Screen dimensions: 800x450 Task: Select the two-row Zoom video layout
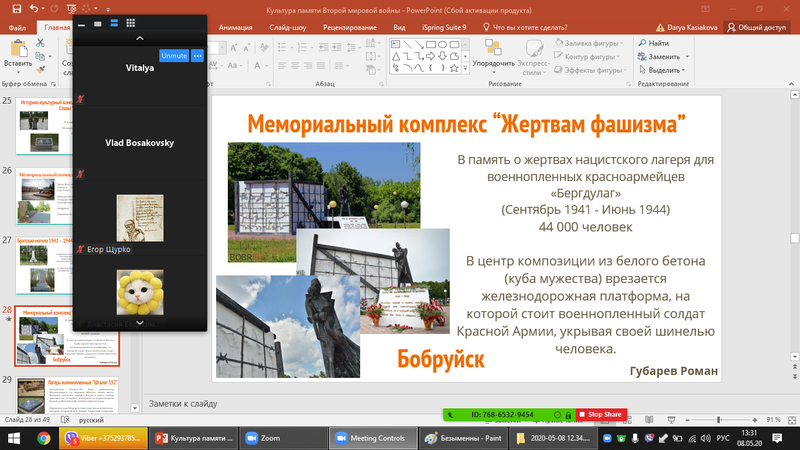[114, 23]
